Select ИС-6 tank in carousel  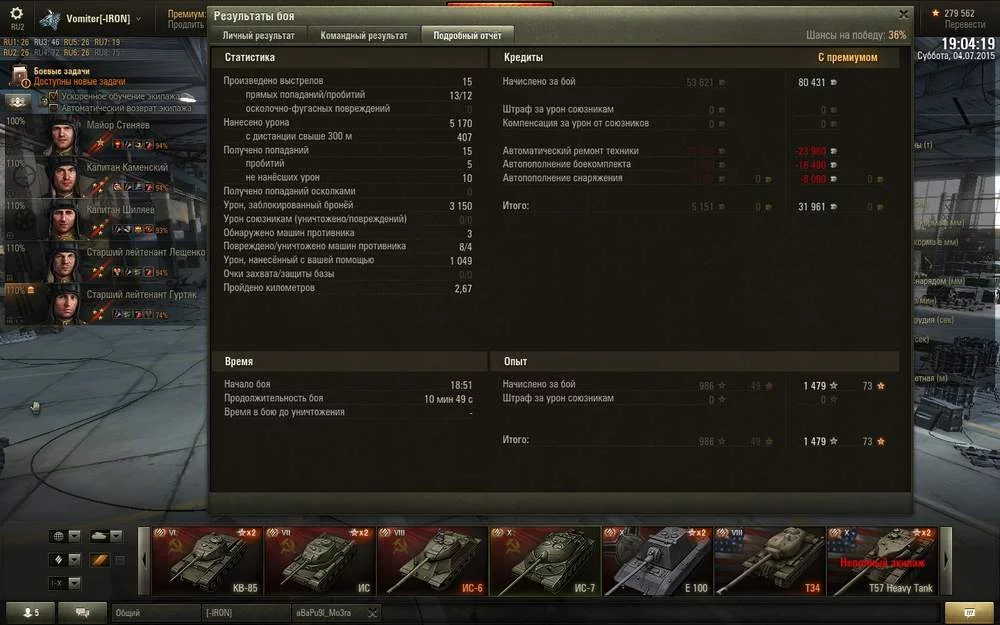point(432,561)
